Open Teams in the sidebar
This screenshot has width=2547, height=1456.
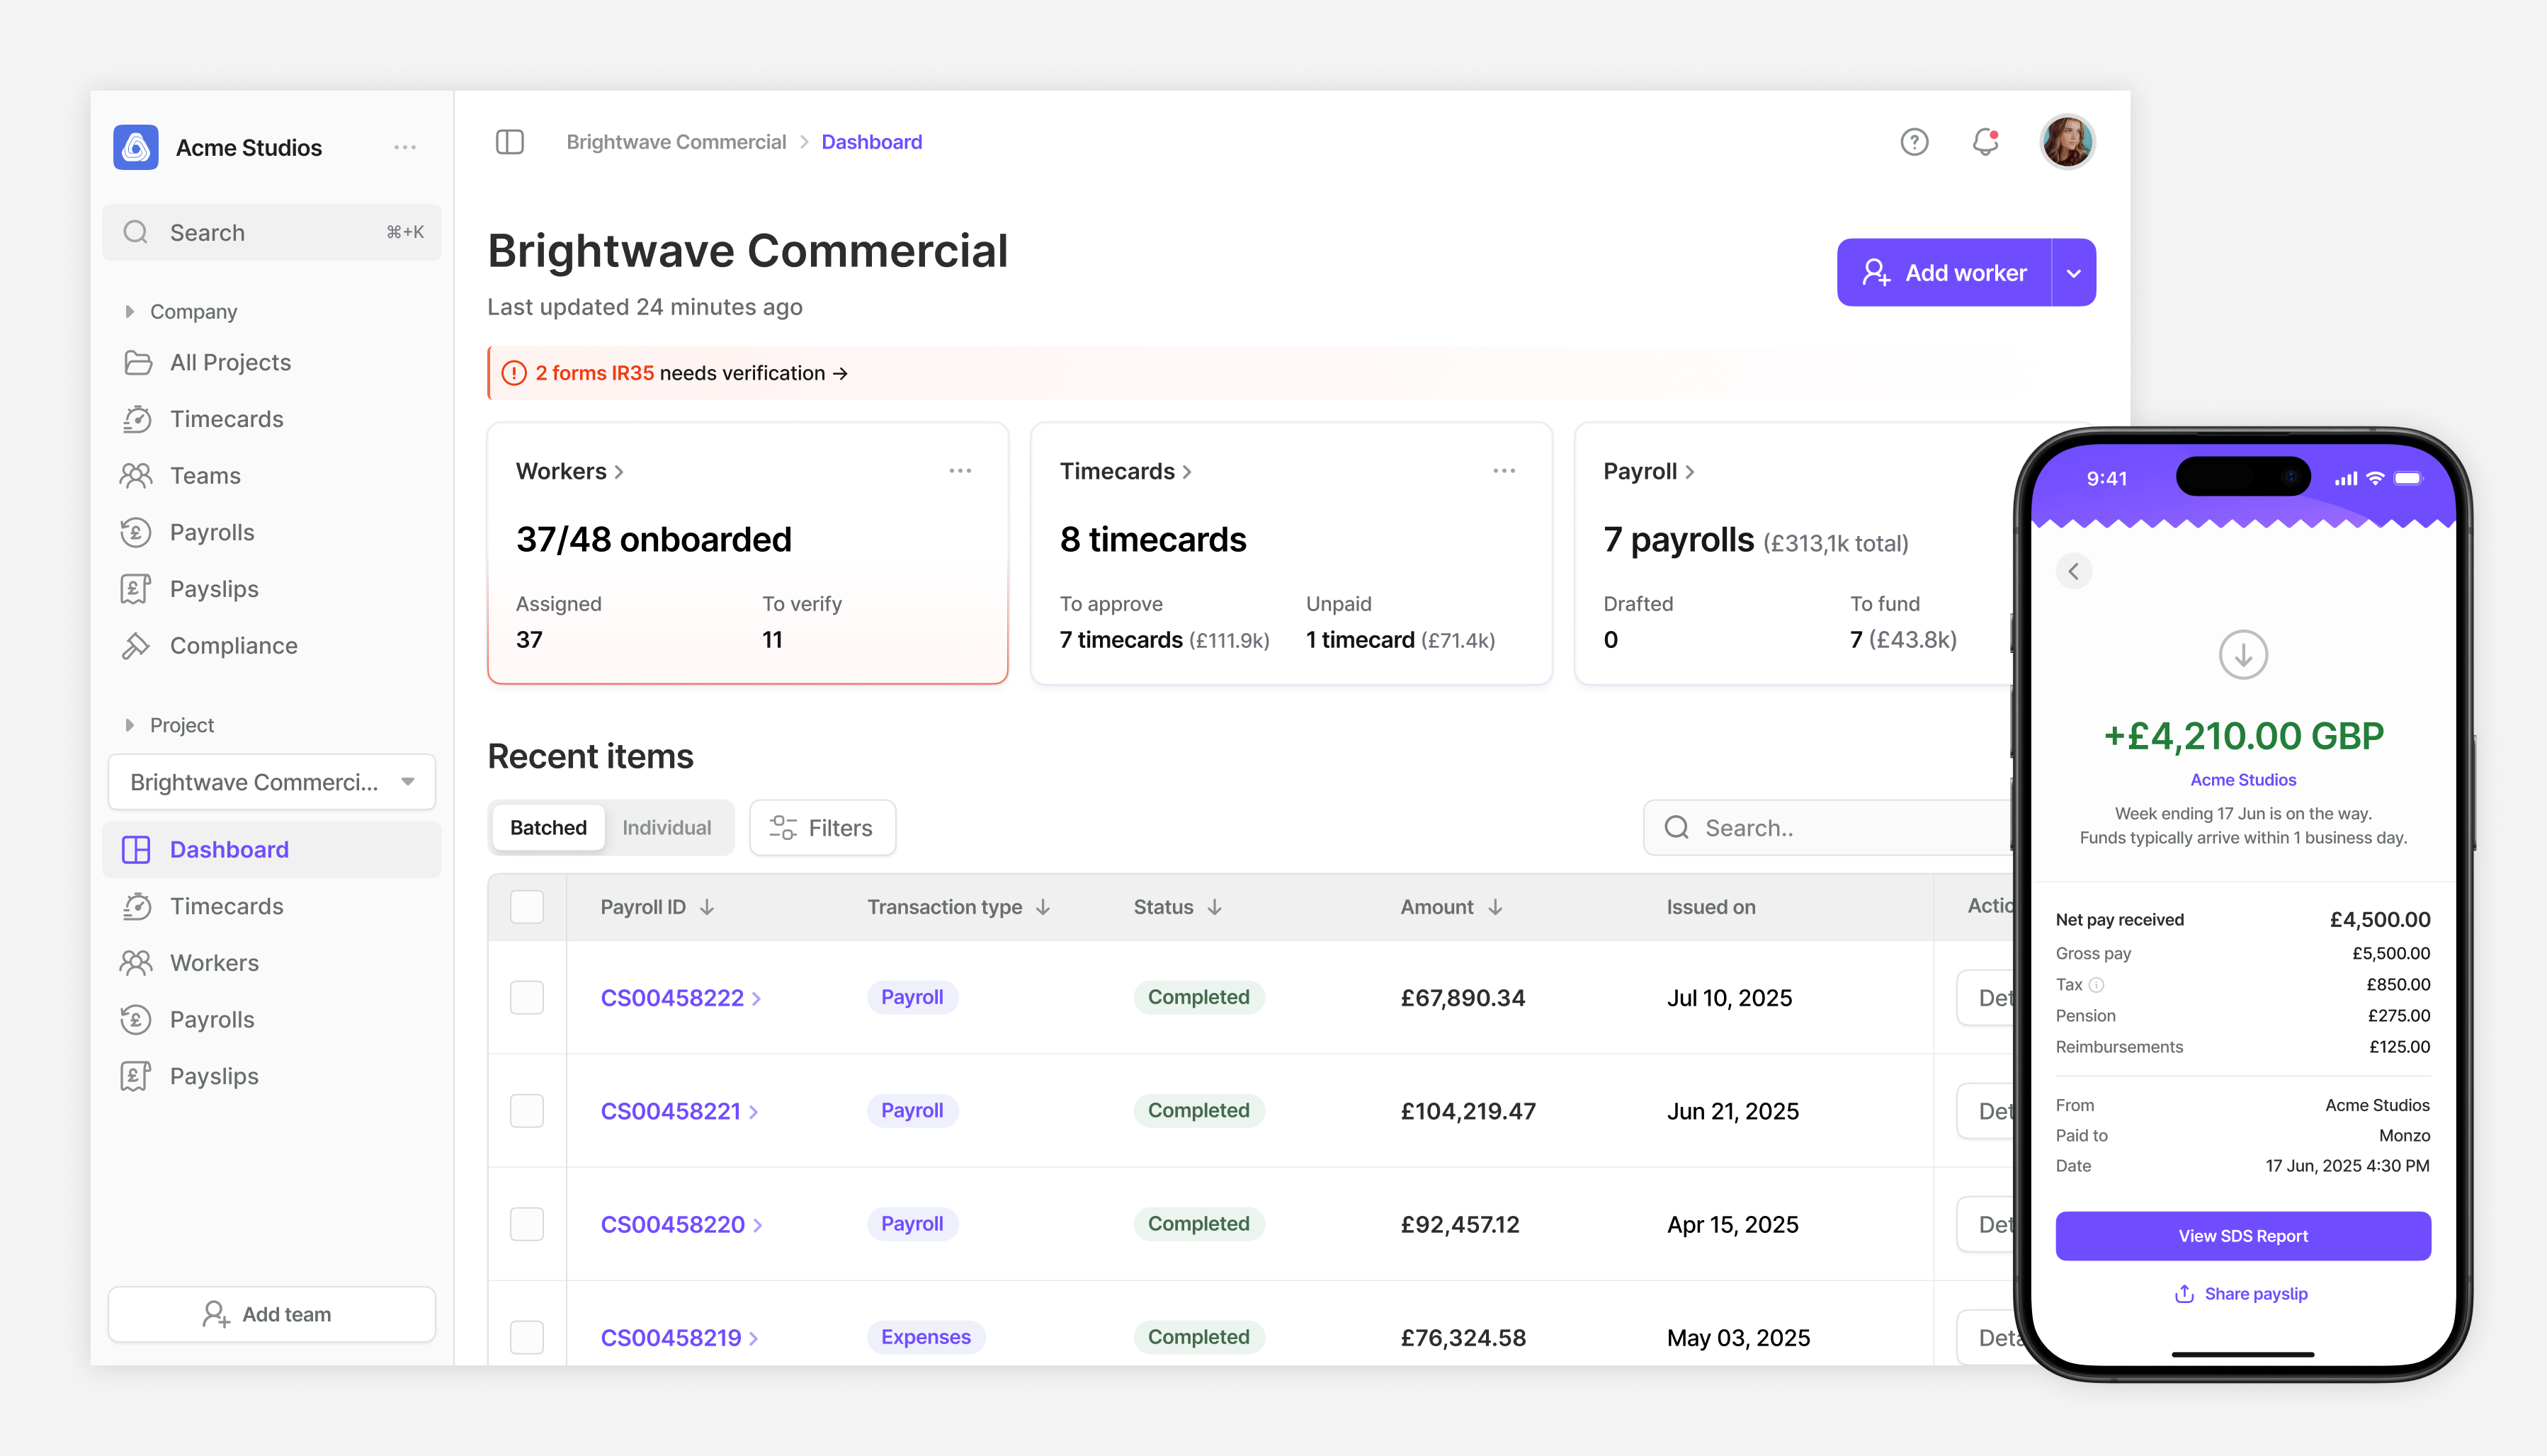coord(272,476)
